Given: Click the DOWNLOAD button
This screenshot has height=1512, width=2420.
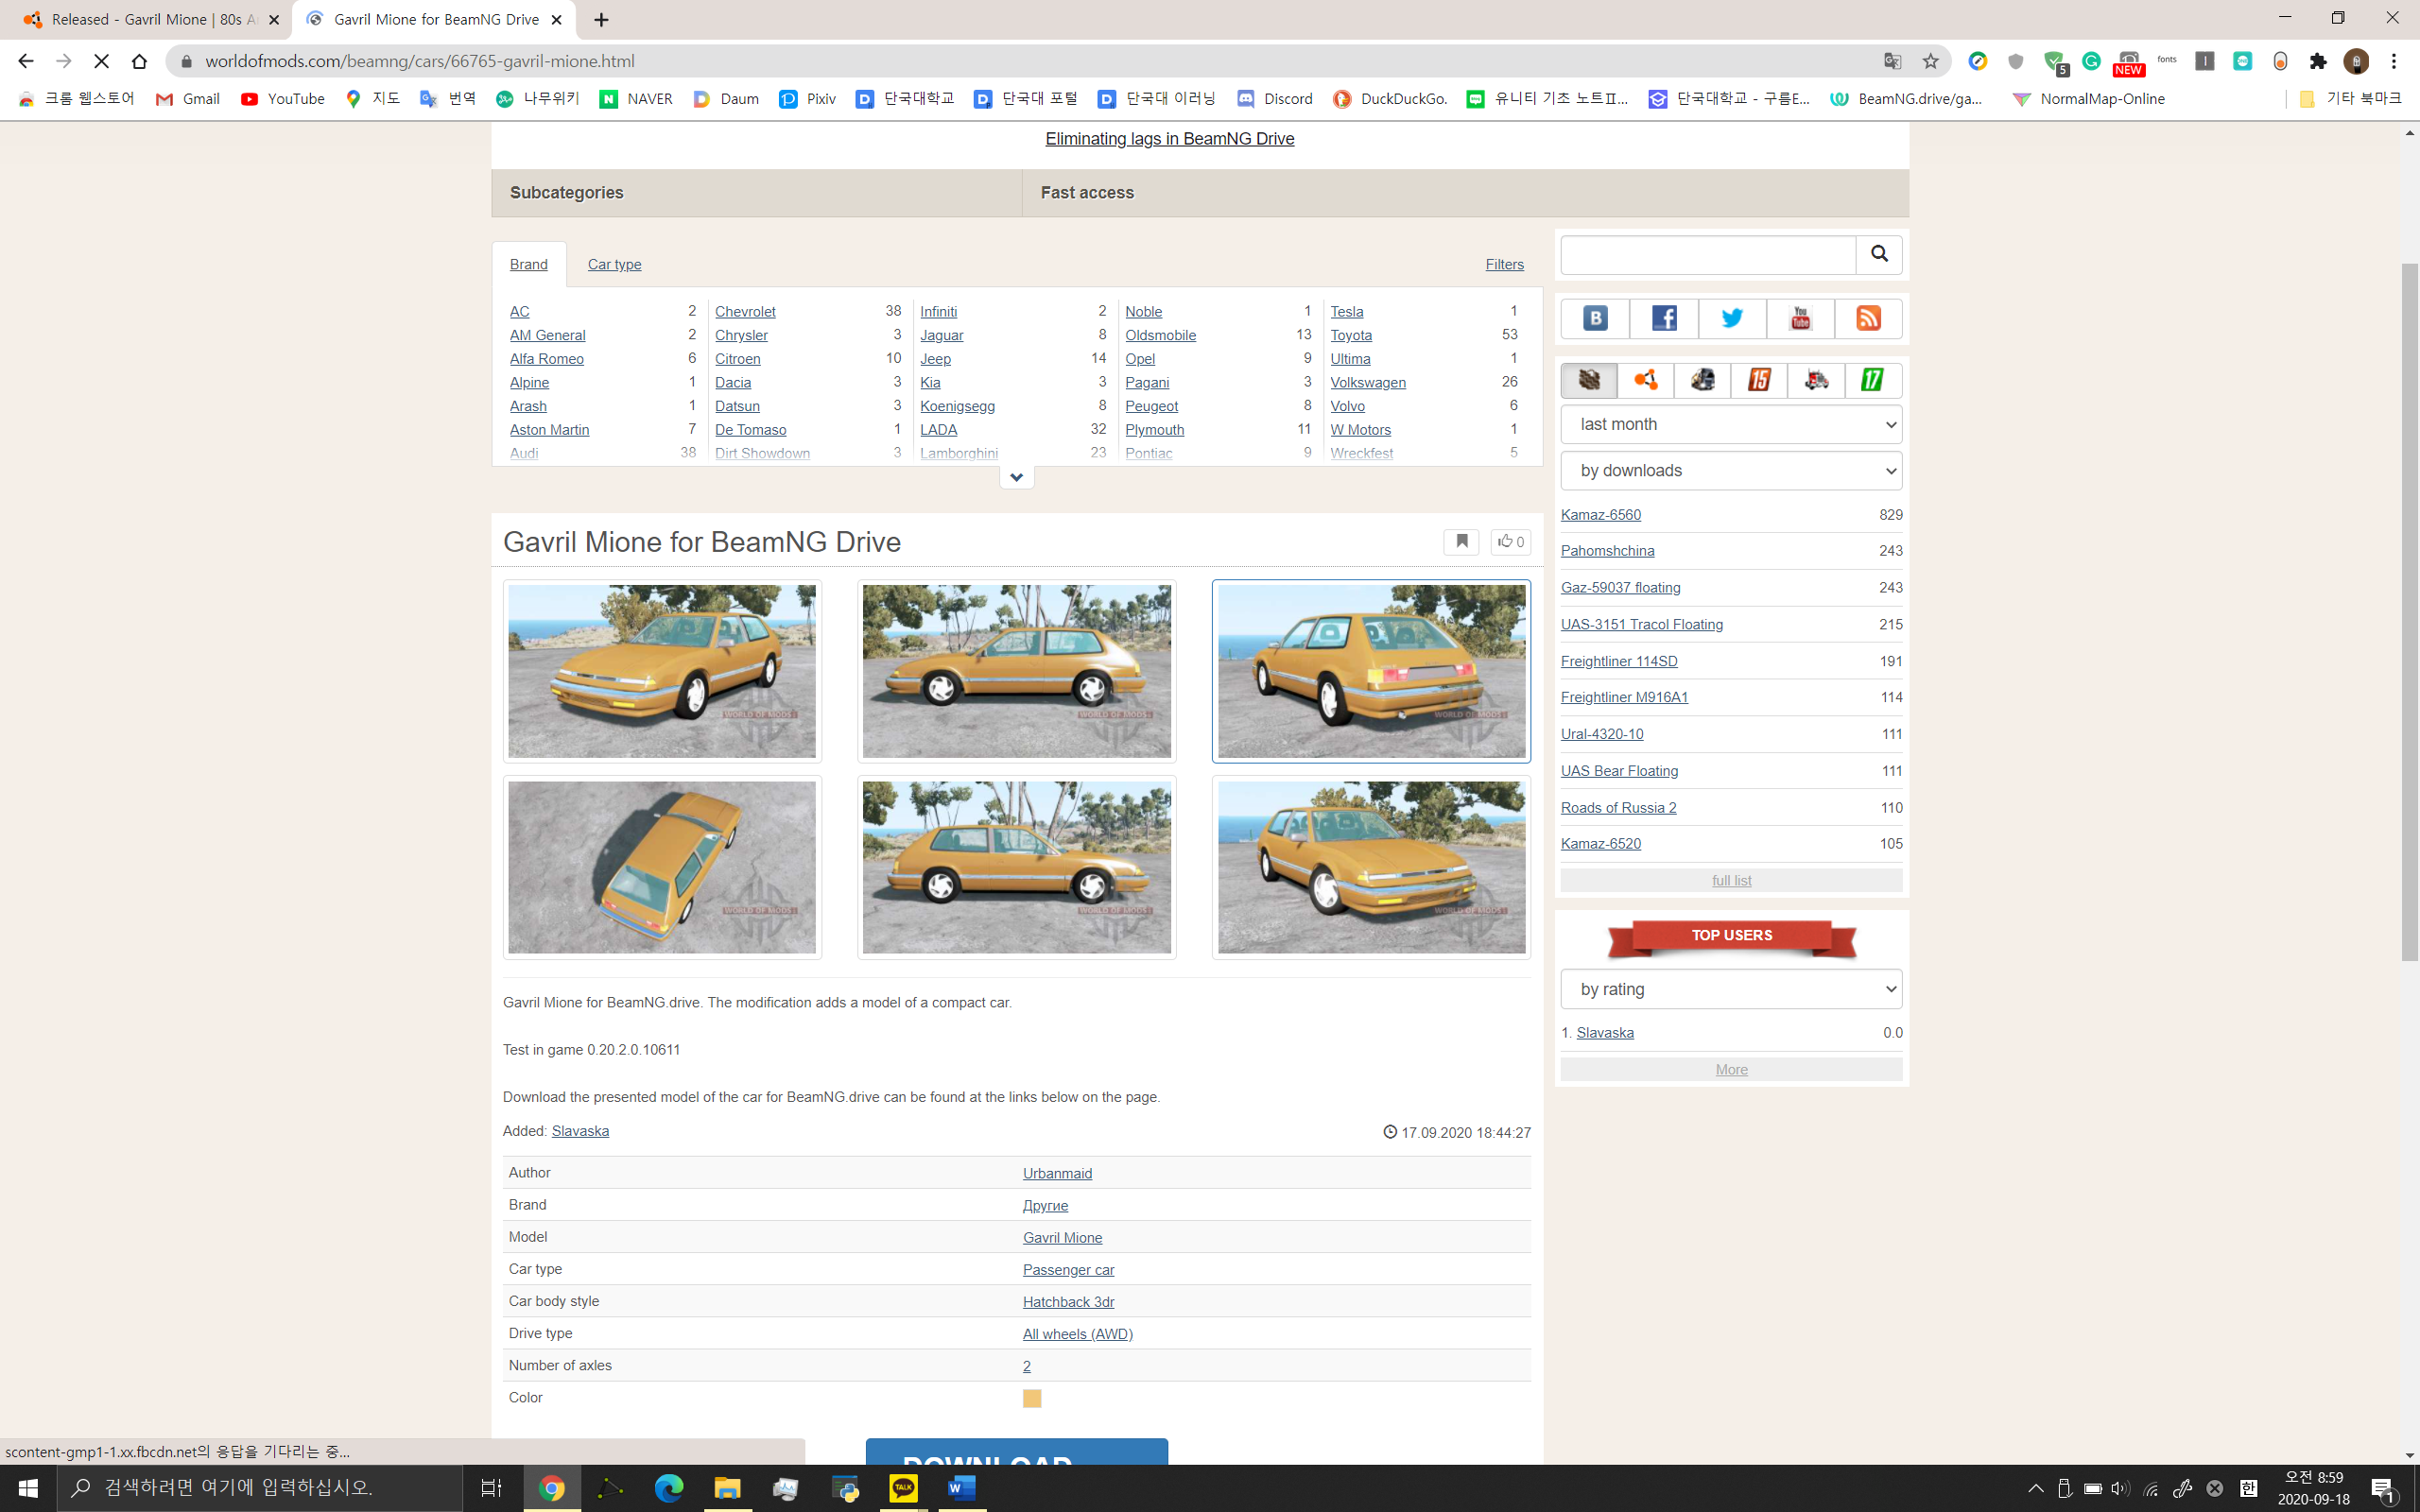Looking at the screenshot, I should pyautogui.click(x=1016, y=1452).
